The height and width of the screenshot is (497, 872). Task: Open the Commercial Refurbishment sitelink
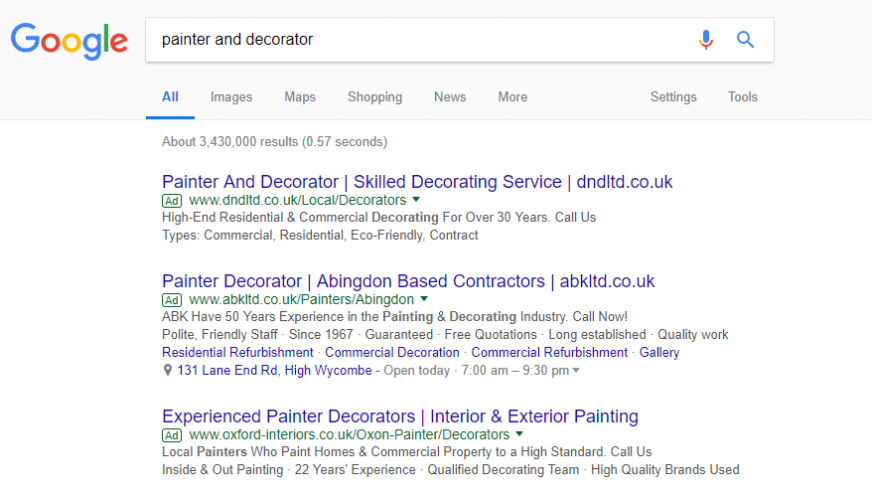[549, 352]
